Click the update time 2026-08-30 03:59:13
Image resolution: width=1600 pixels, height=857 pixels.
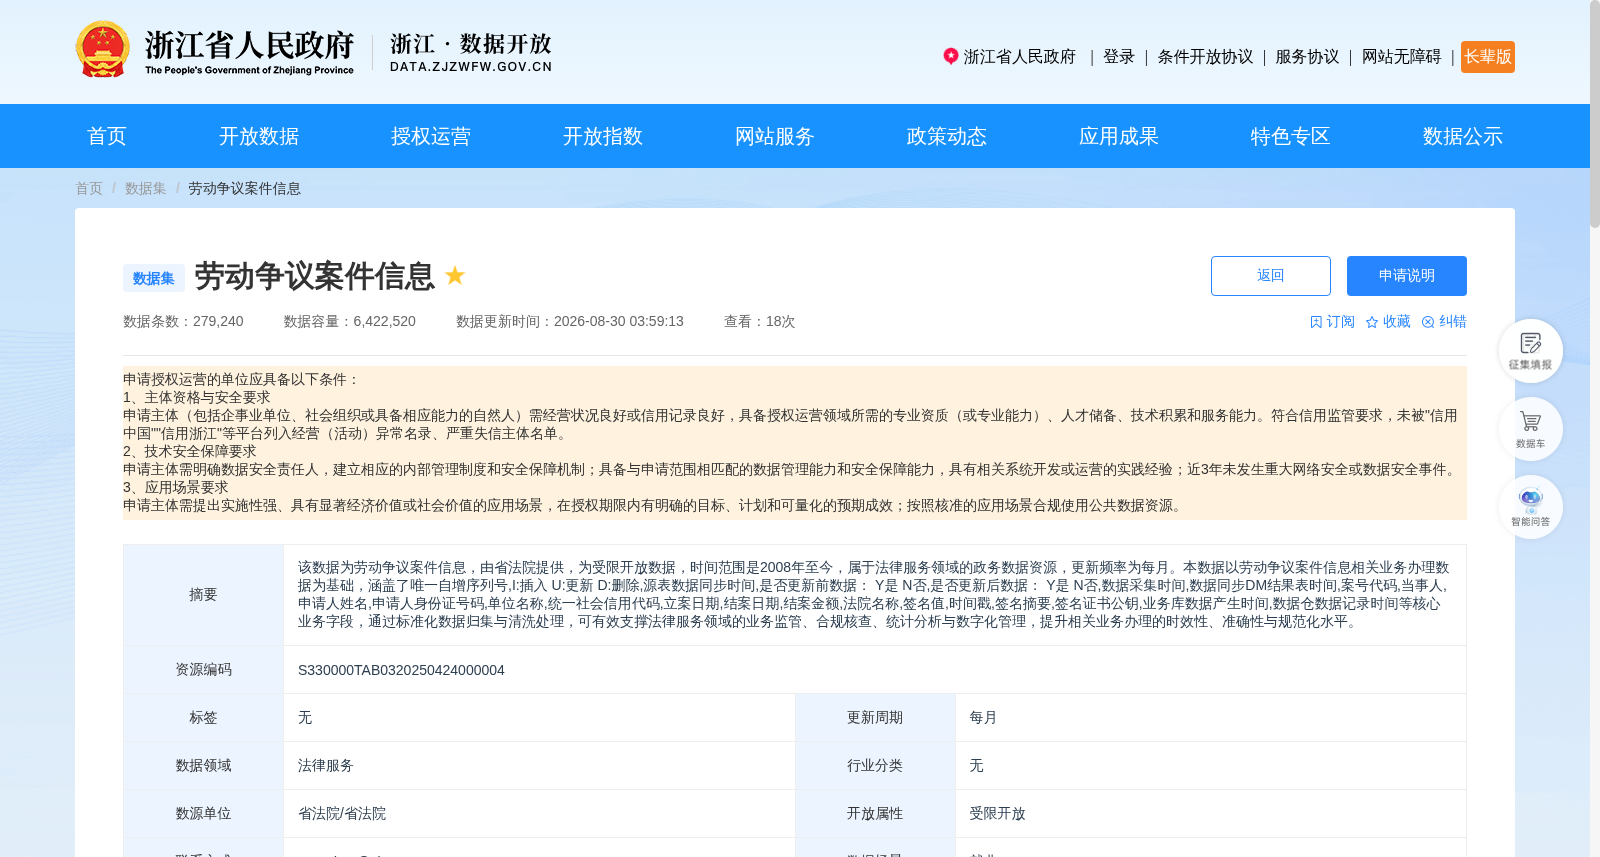point(619,322)
